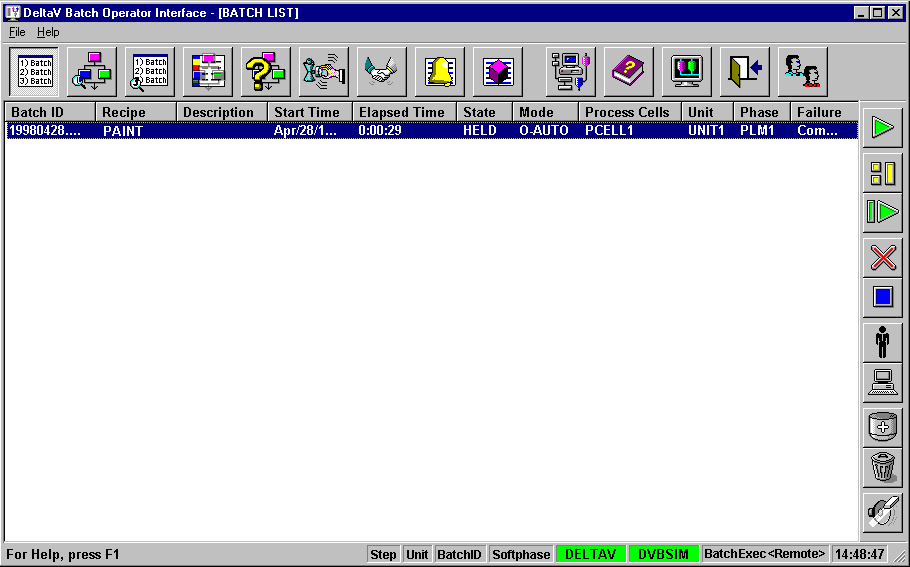Click elapsed time value 0:00:29

(x=380, y=131)
